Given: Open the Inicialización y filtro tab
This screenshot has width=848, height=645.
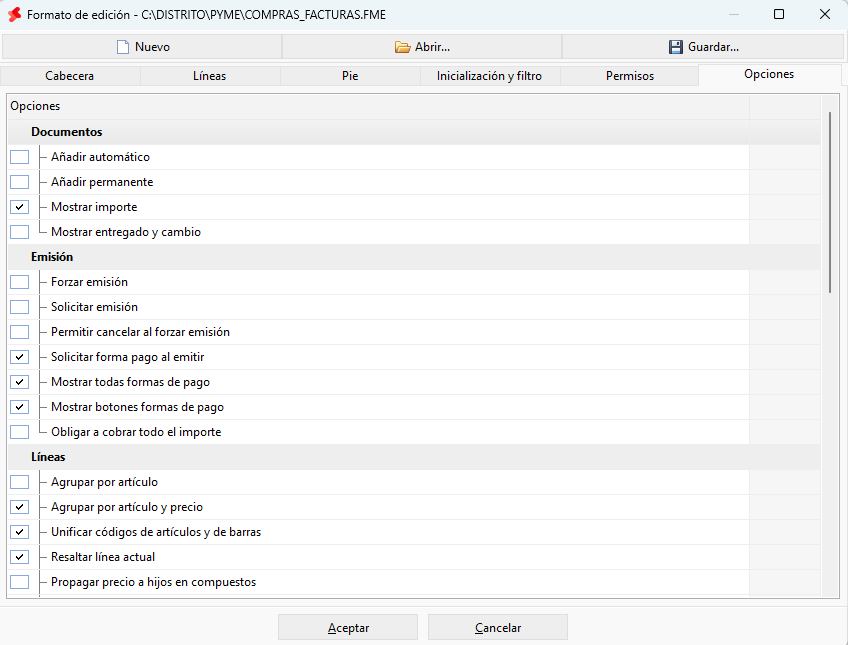Looking at the screenshot, I should [489, 76].
